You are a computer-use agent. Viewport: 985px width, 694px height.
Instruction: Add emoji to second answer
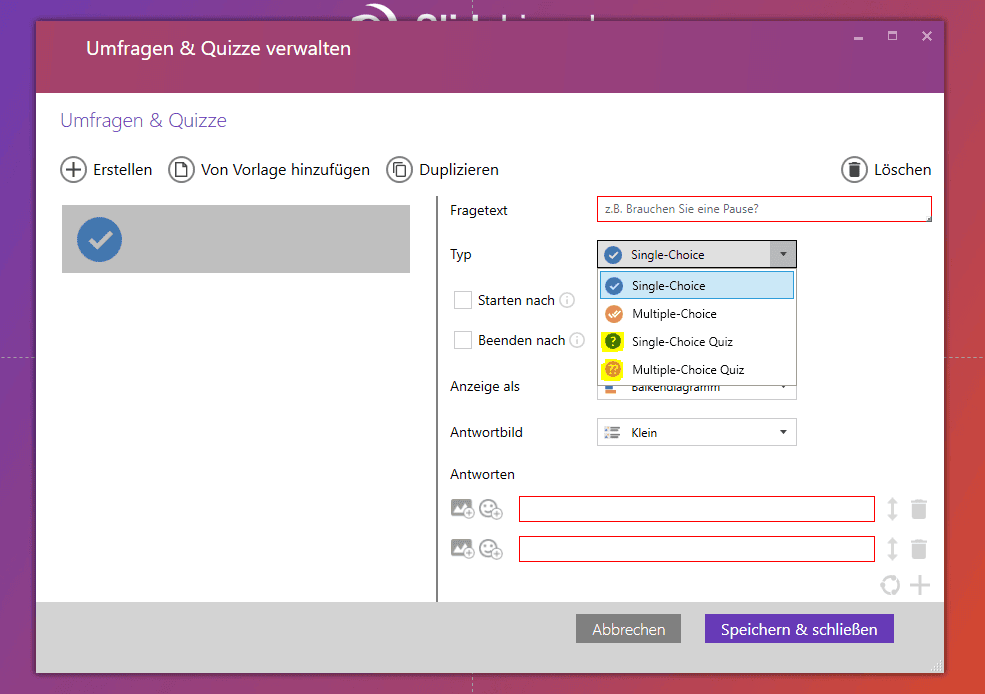pyautogui.click(x=490, y=548)
